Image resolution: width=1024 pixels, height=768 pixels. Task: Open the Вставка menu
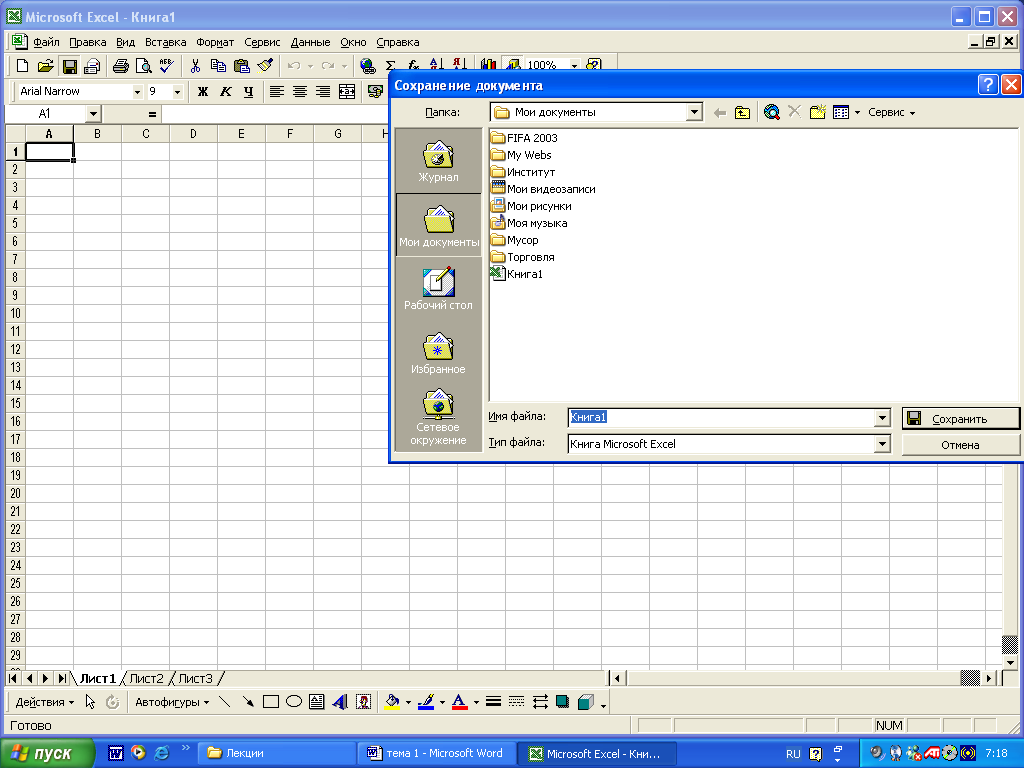click(x=165, y=42)
